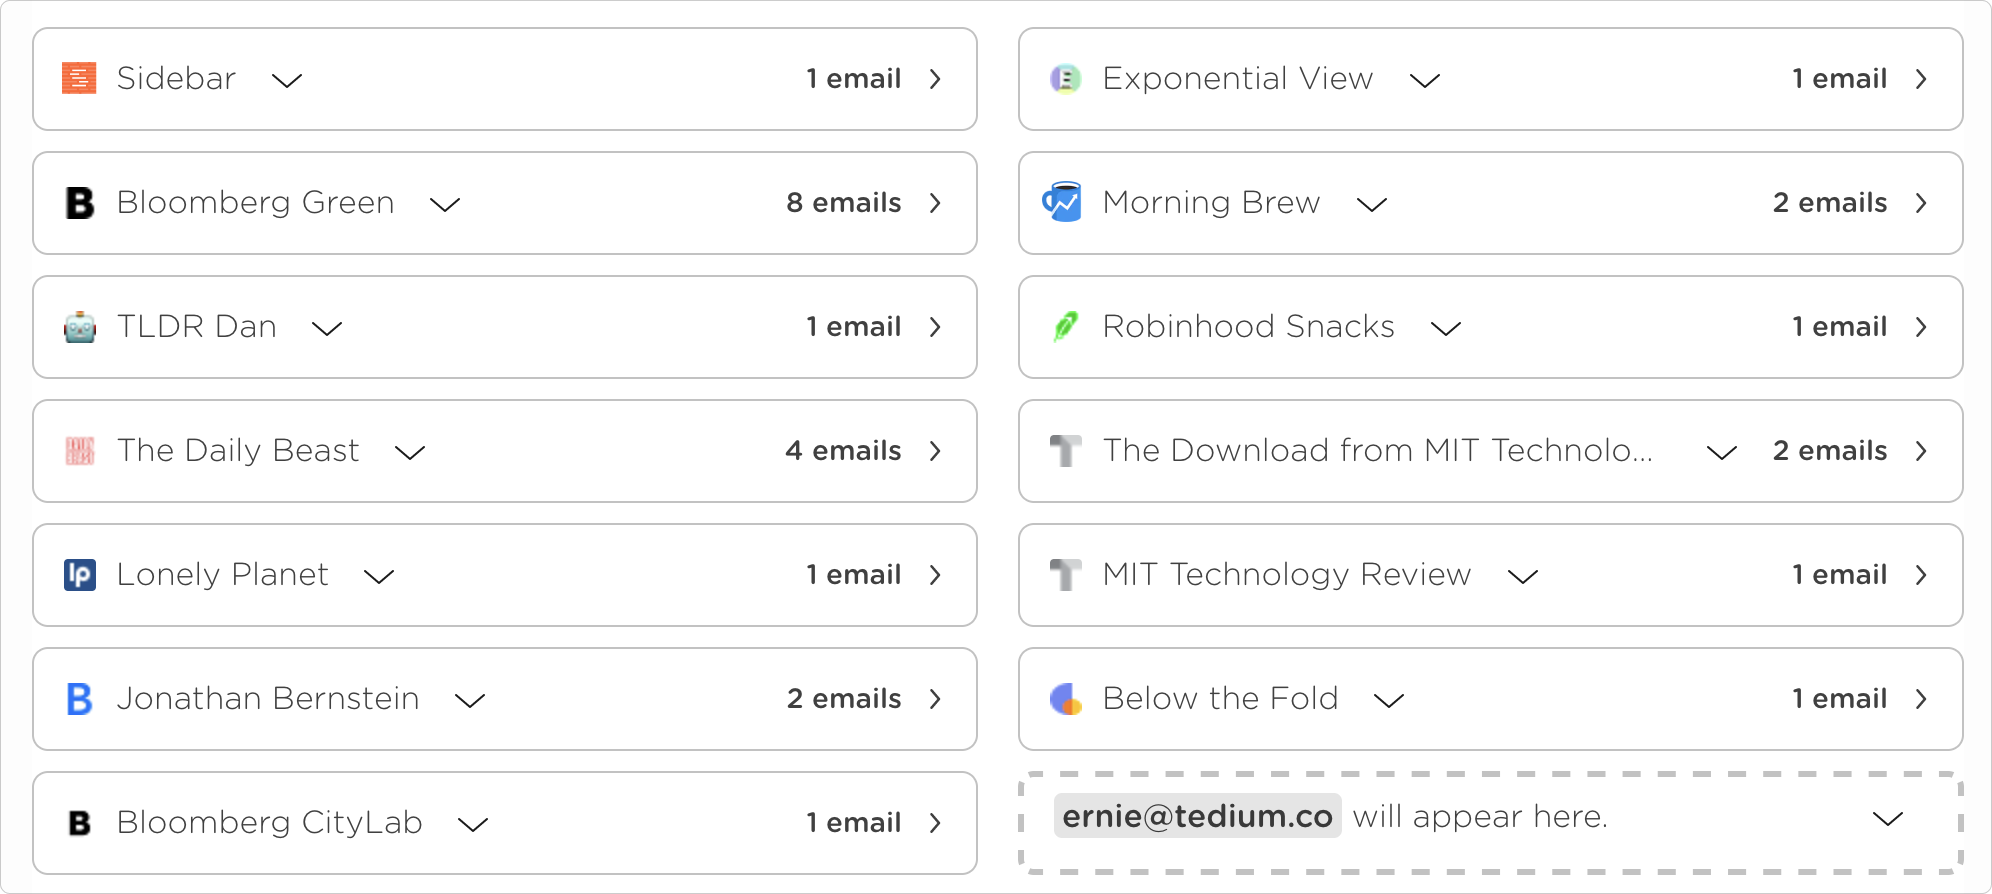Click the Sidebar newsletter orange icon

click(x=79, y=78)
